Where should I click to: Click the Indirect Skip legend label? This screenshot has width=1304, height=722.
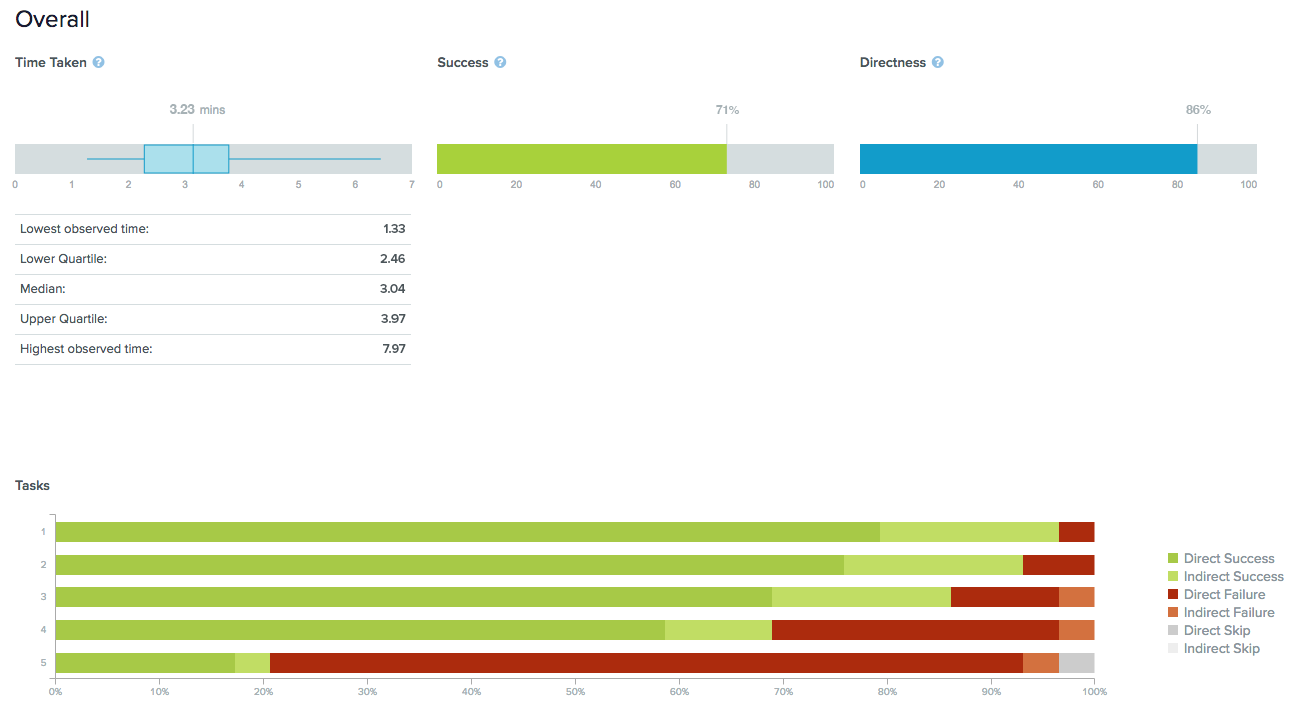pyautogui.click(x=1221, y=649)
